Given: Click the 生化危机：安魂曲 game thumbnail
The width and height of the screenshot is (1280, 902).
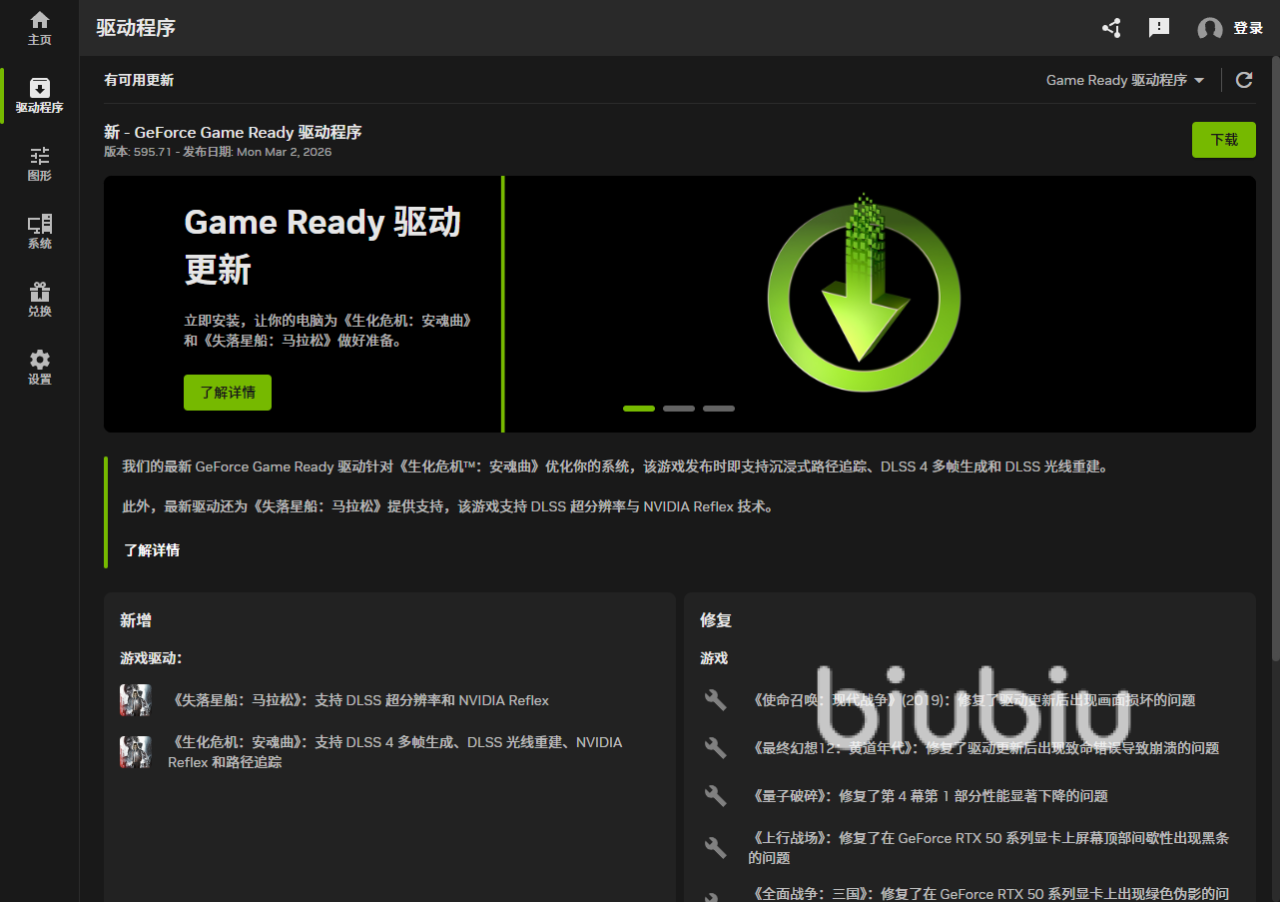Looking at the screenshot, I should click(135, 752).
